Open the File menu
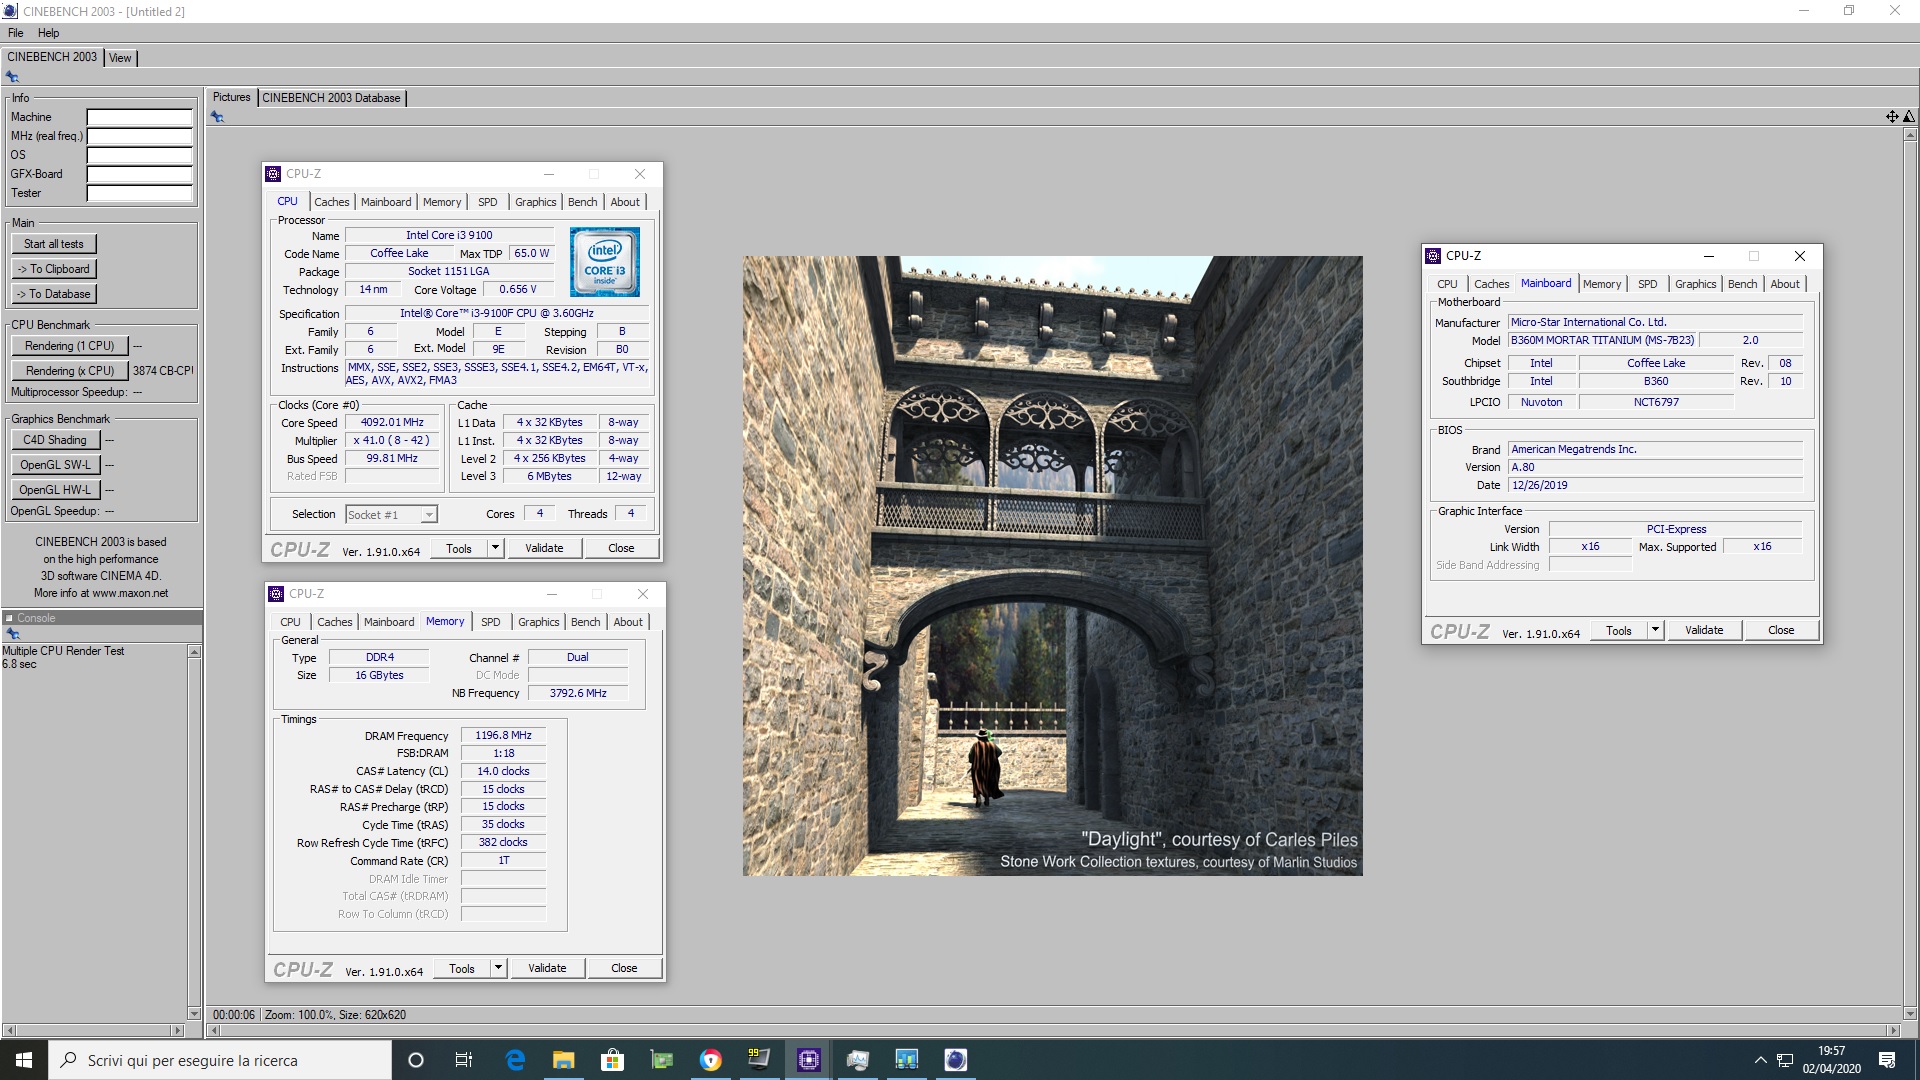 point(15,33)
